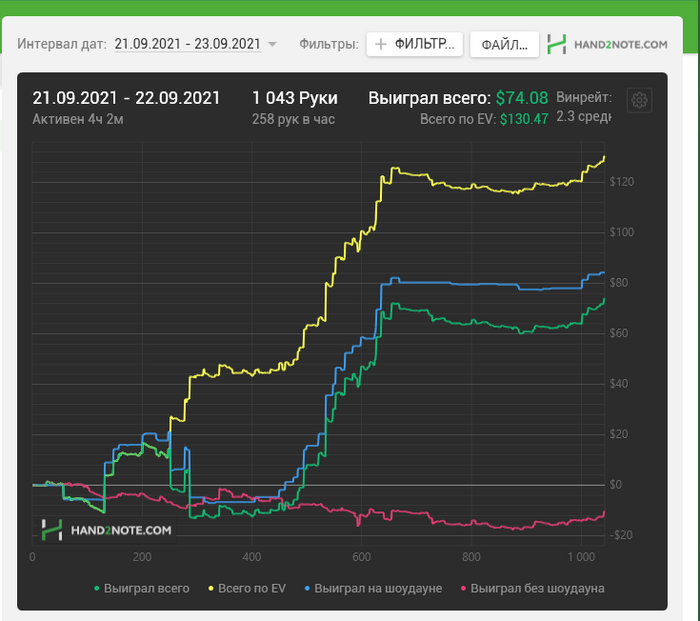This screenshot has width=700, height=621.
Task: Click the $120 y-axis label
Action: click(x=621, y=182)
